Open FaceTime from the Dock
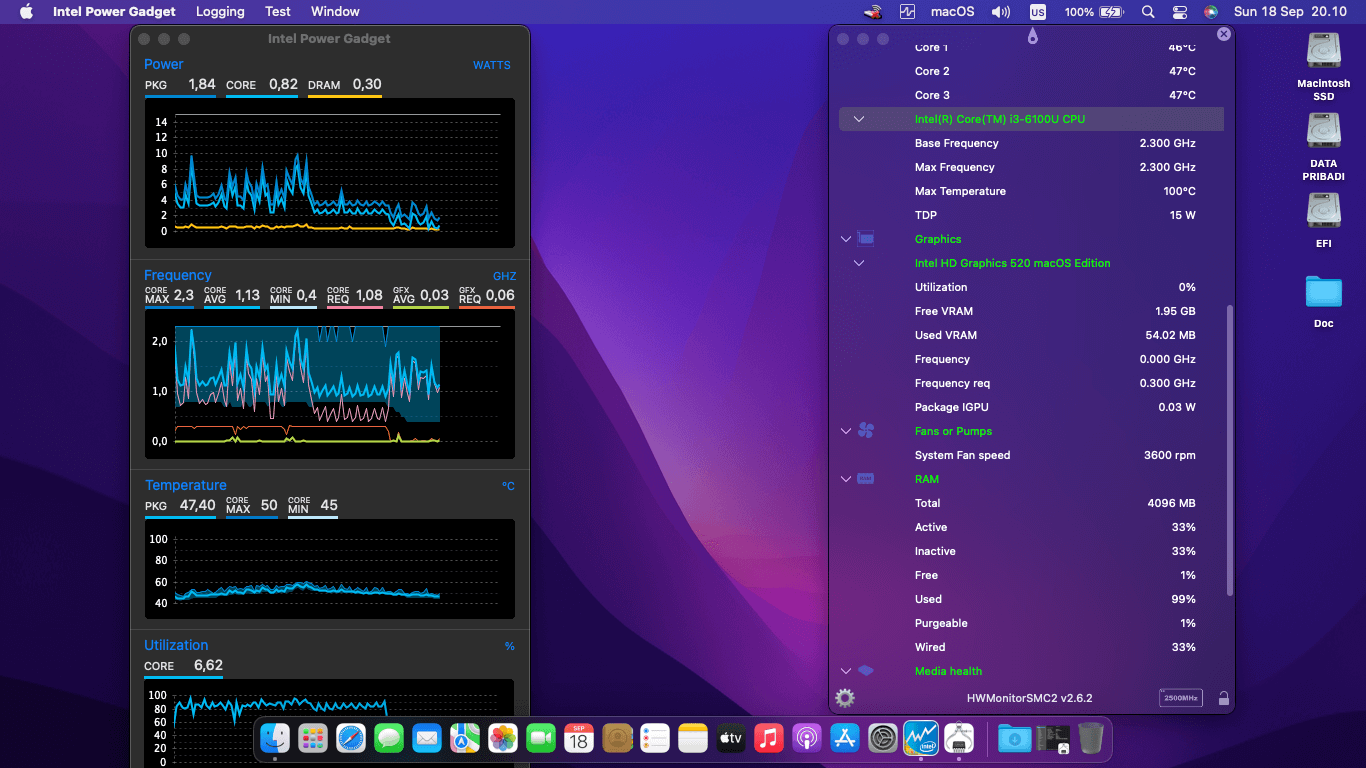 541,739
